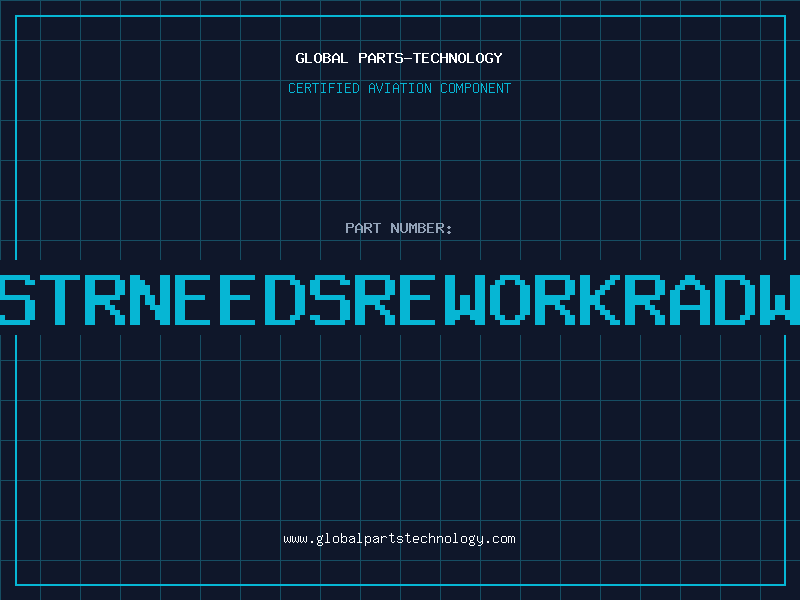Select the letter A in the part number
The width and height of the screenshot is (800, 600).
click(x=689, y=299)
